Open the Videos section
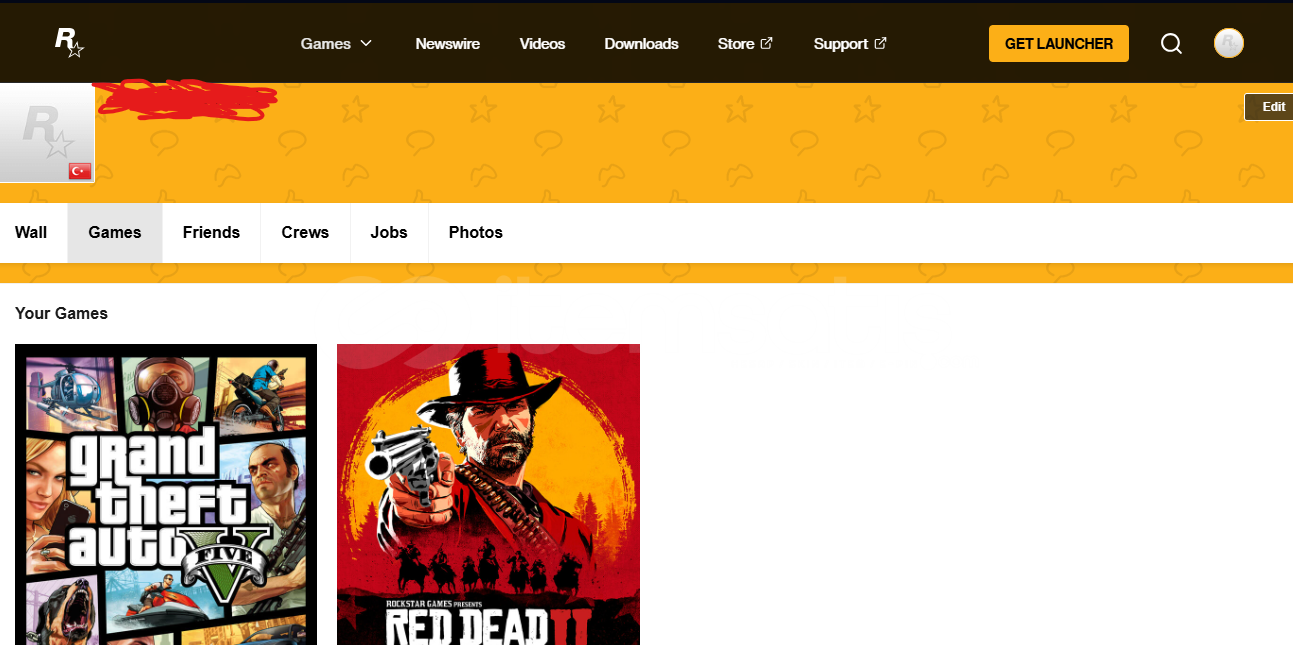Screen dimensions: 1293x645 pyautogui.click(x=542, y=44)
